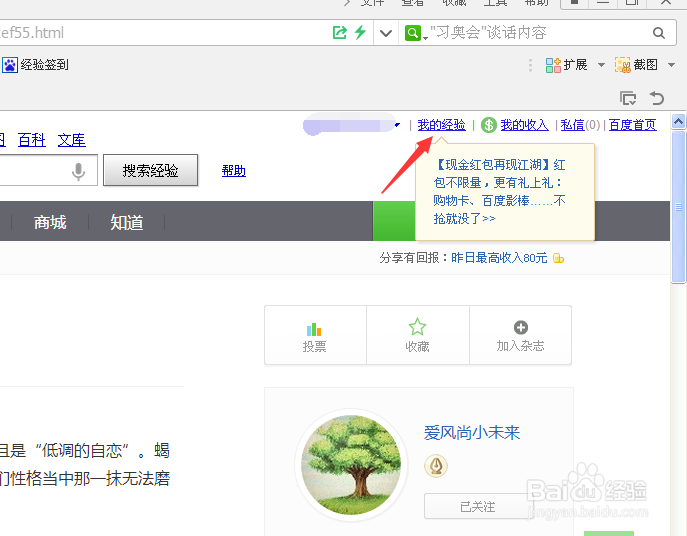
Task: Click the undo arrow icon under the toolbar
Action: pos(657,98)
